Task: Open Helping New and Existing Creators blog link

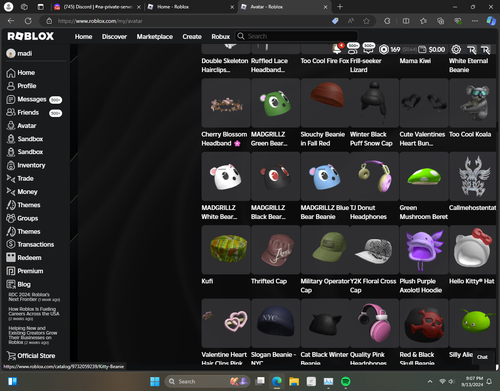Action: coord(33,335)
